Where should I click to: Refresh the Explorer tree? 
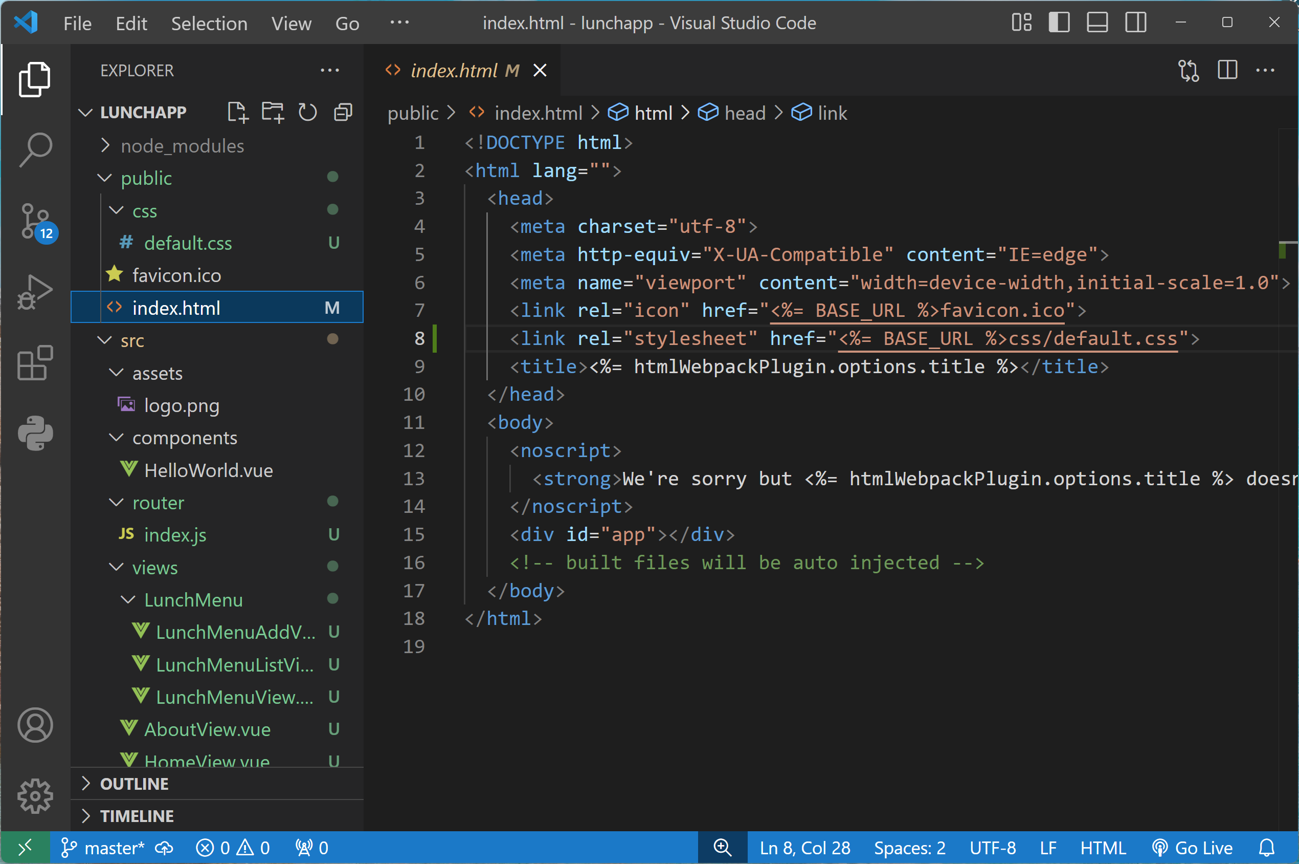pos(308,112)
